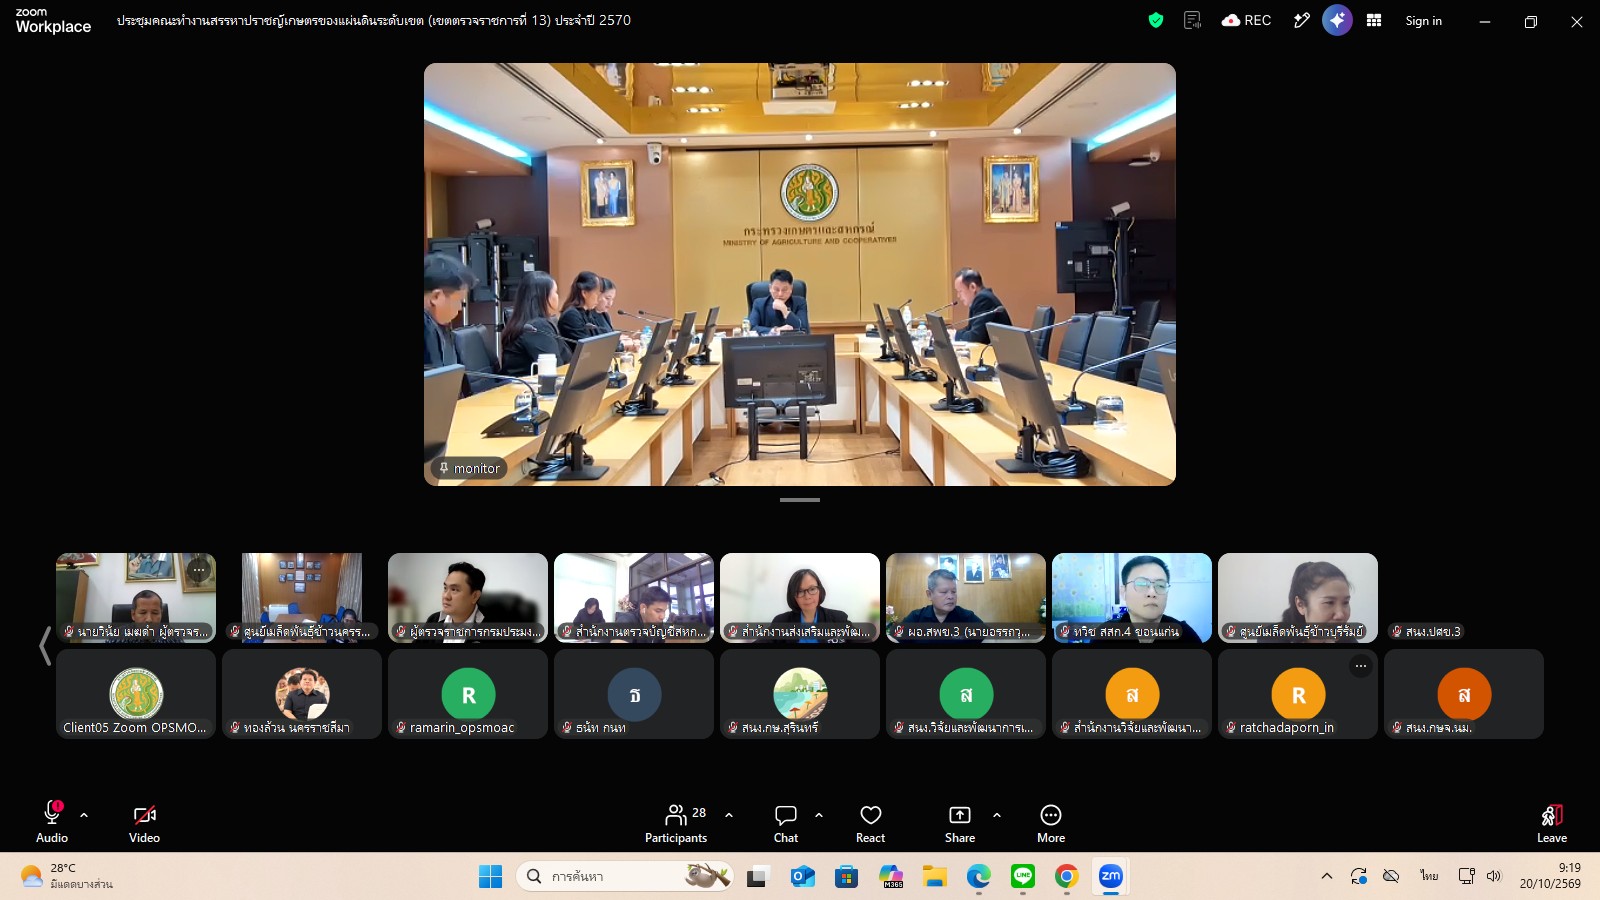Select the สนง.ปศข.3 participant label
The height and width of the screenshot is (900, 1600).
[1427, 632]
